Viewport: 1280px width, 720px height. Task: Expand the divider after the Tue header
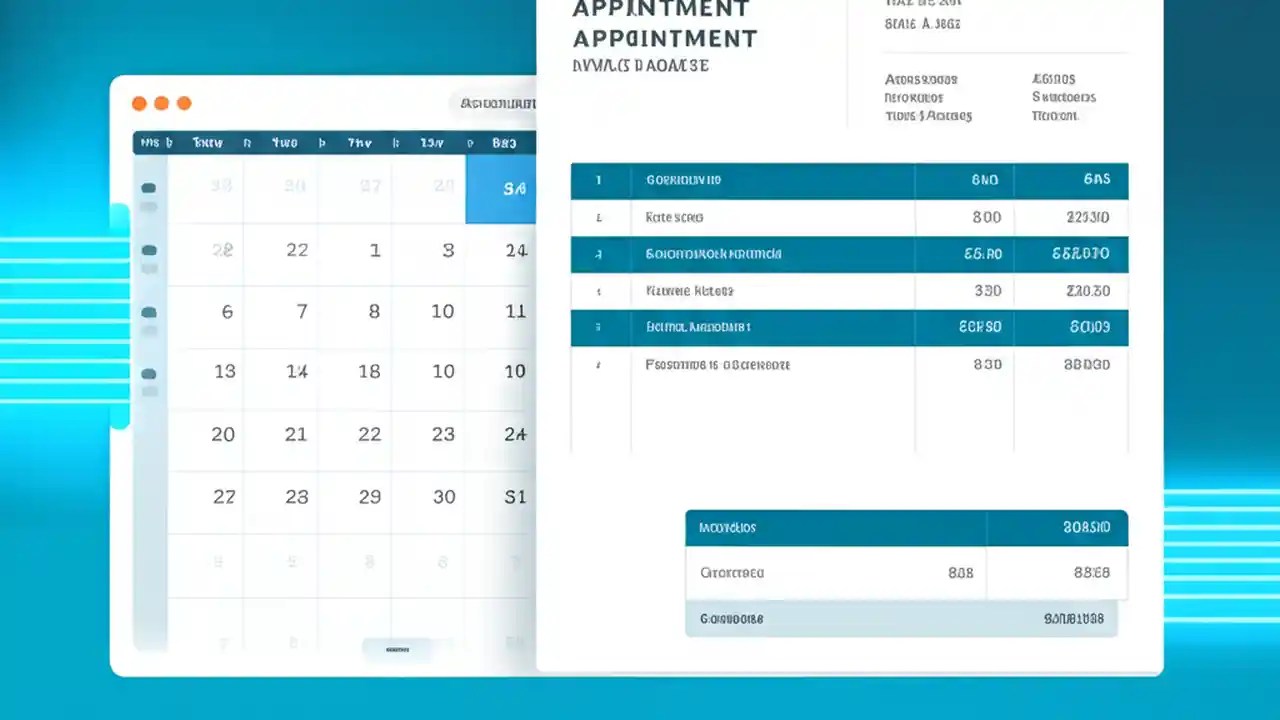[247, 142]
